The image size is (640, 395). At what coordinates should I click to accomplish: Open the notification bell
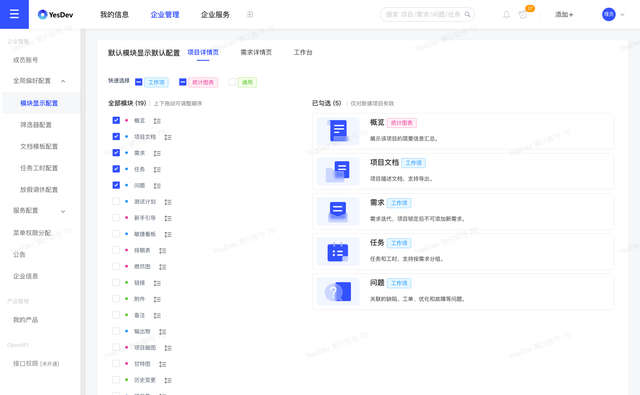506,15
